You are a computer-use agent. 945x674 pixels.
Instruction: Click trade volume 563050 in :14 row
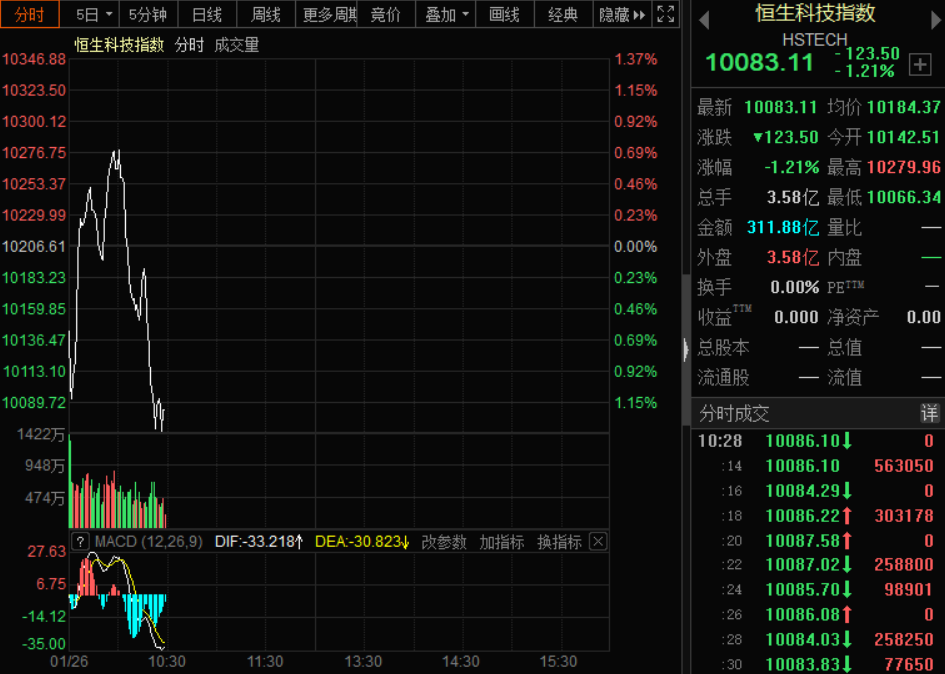(x=903, y=465)
